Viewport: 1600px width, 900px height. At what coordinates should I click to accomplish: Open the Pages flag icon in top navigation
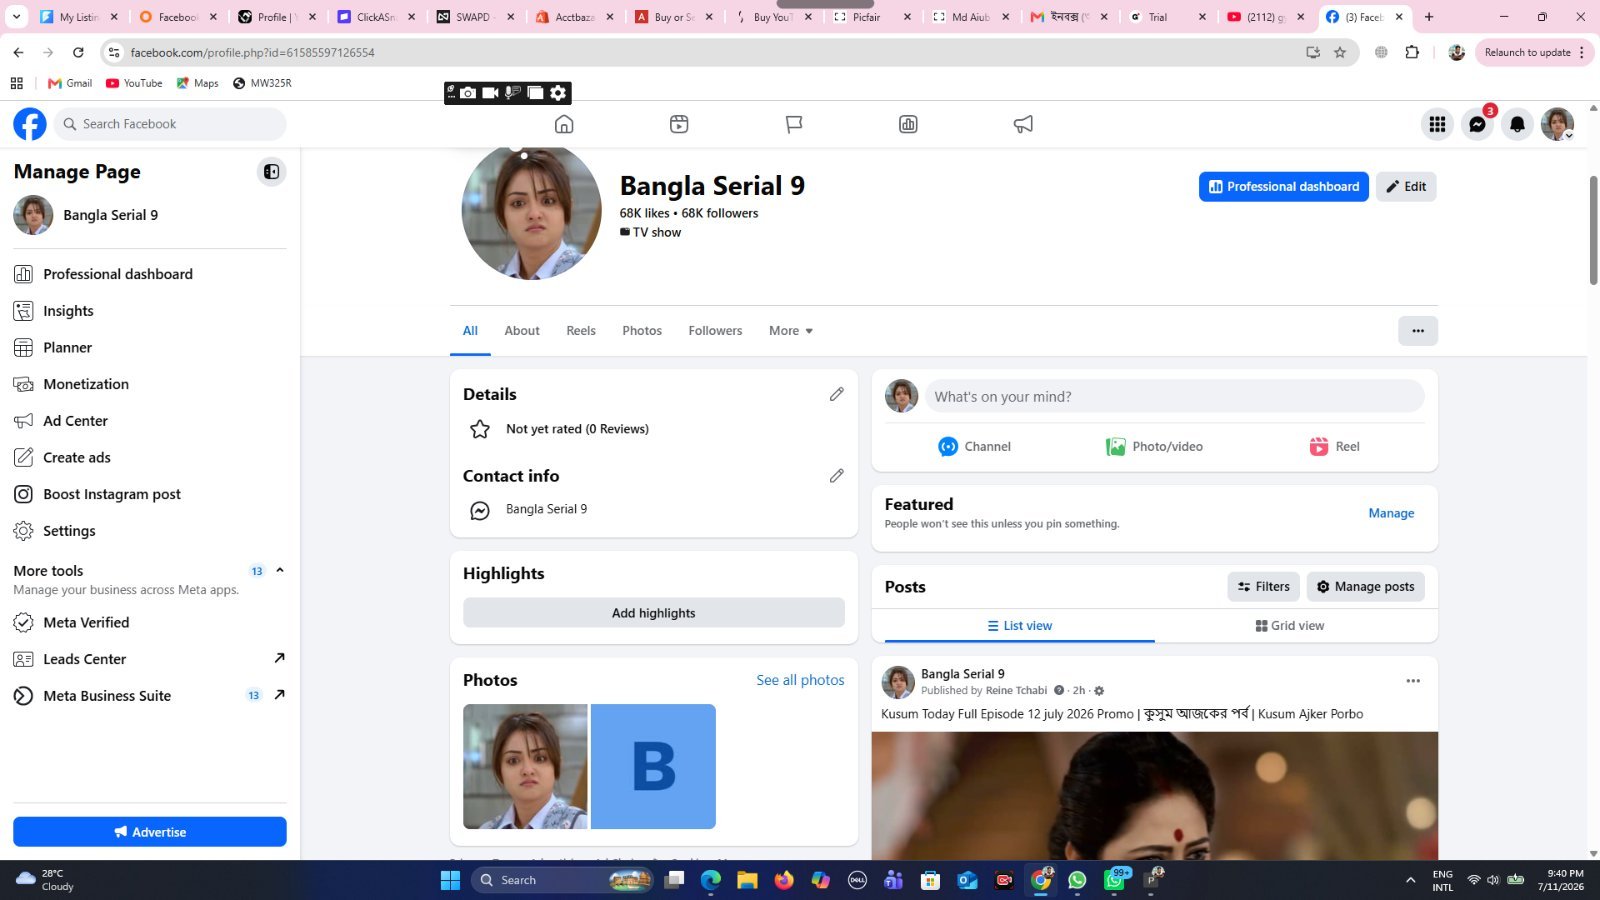(x=794, y=124)
